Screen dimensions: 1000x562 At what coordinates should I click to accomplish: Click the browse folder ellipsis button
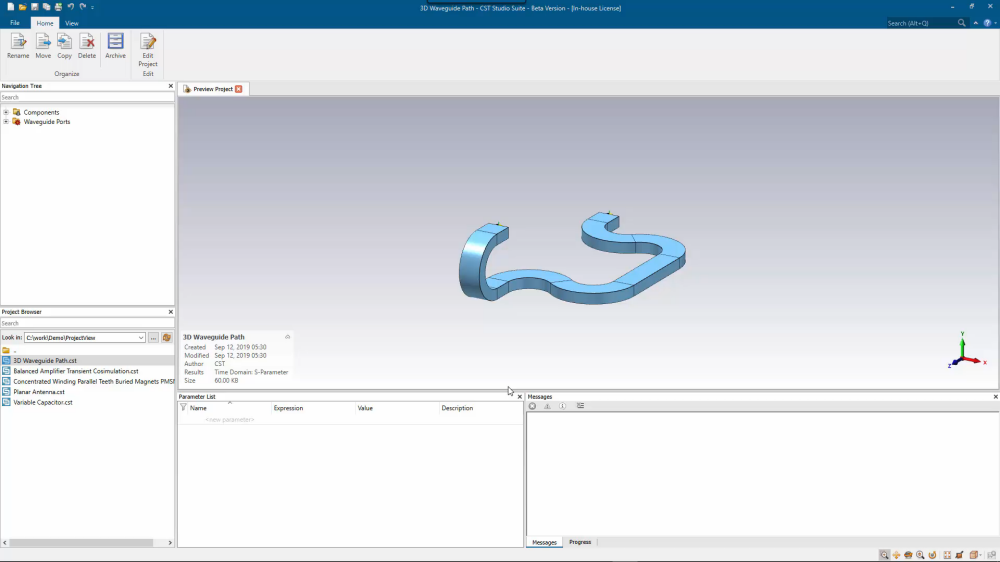point(154,337)
